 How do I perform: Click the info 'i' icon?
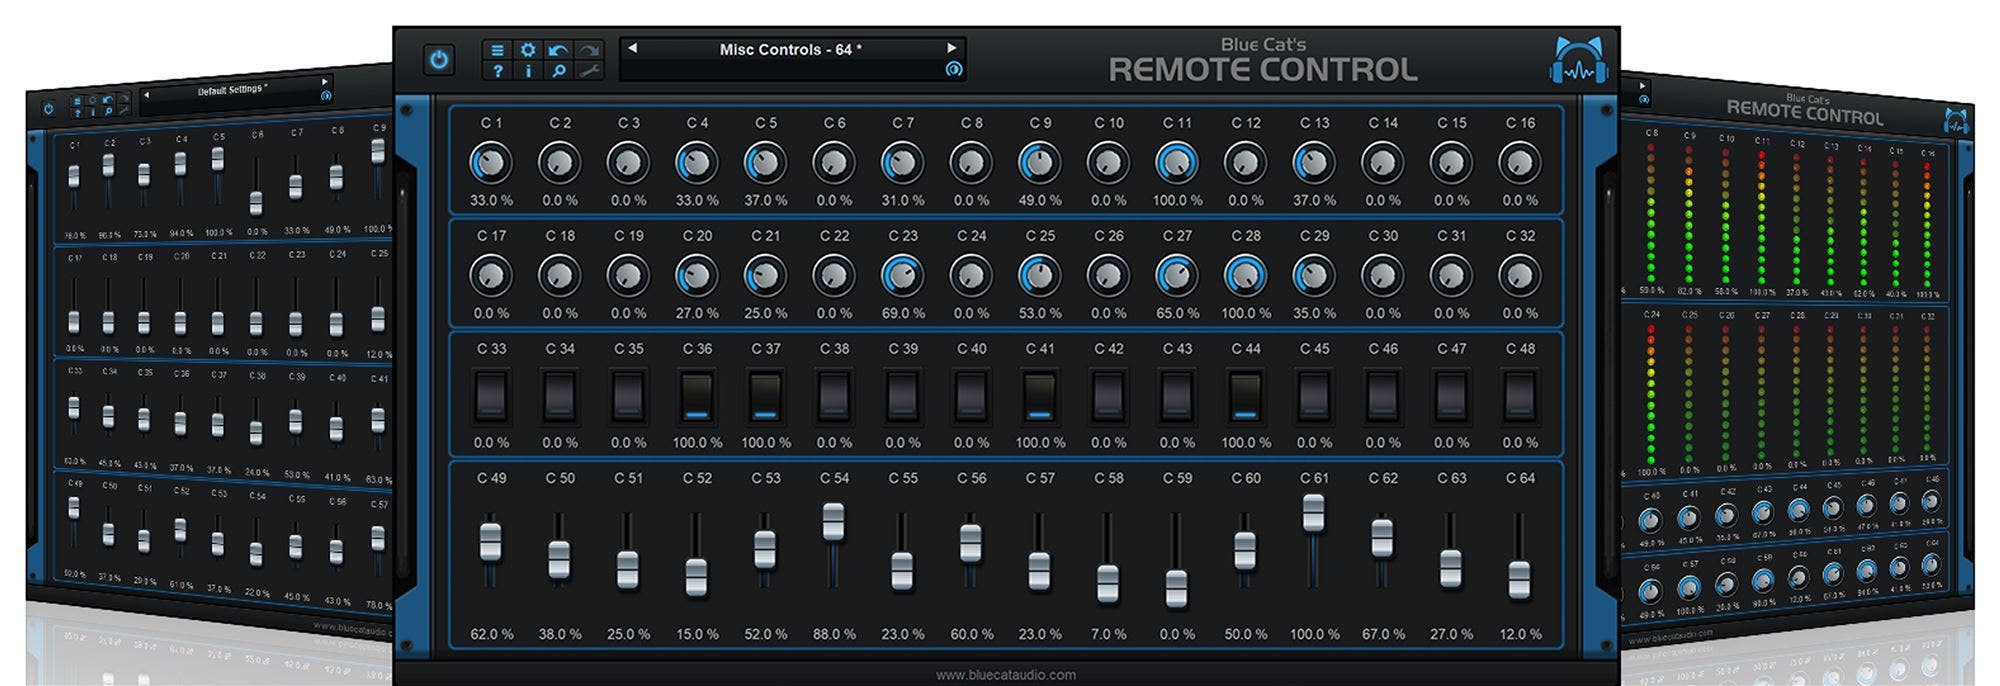528,71
